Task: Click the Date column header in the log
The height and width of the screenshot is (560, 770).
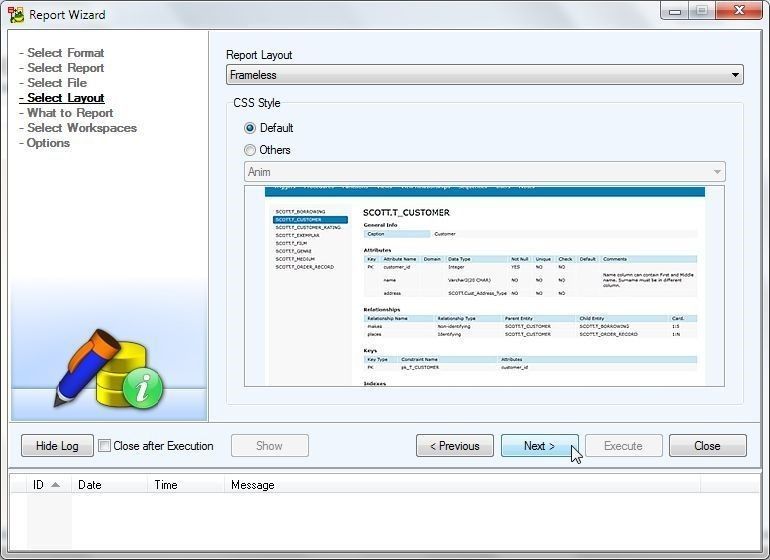Action: click(110, 485)
